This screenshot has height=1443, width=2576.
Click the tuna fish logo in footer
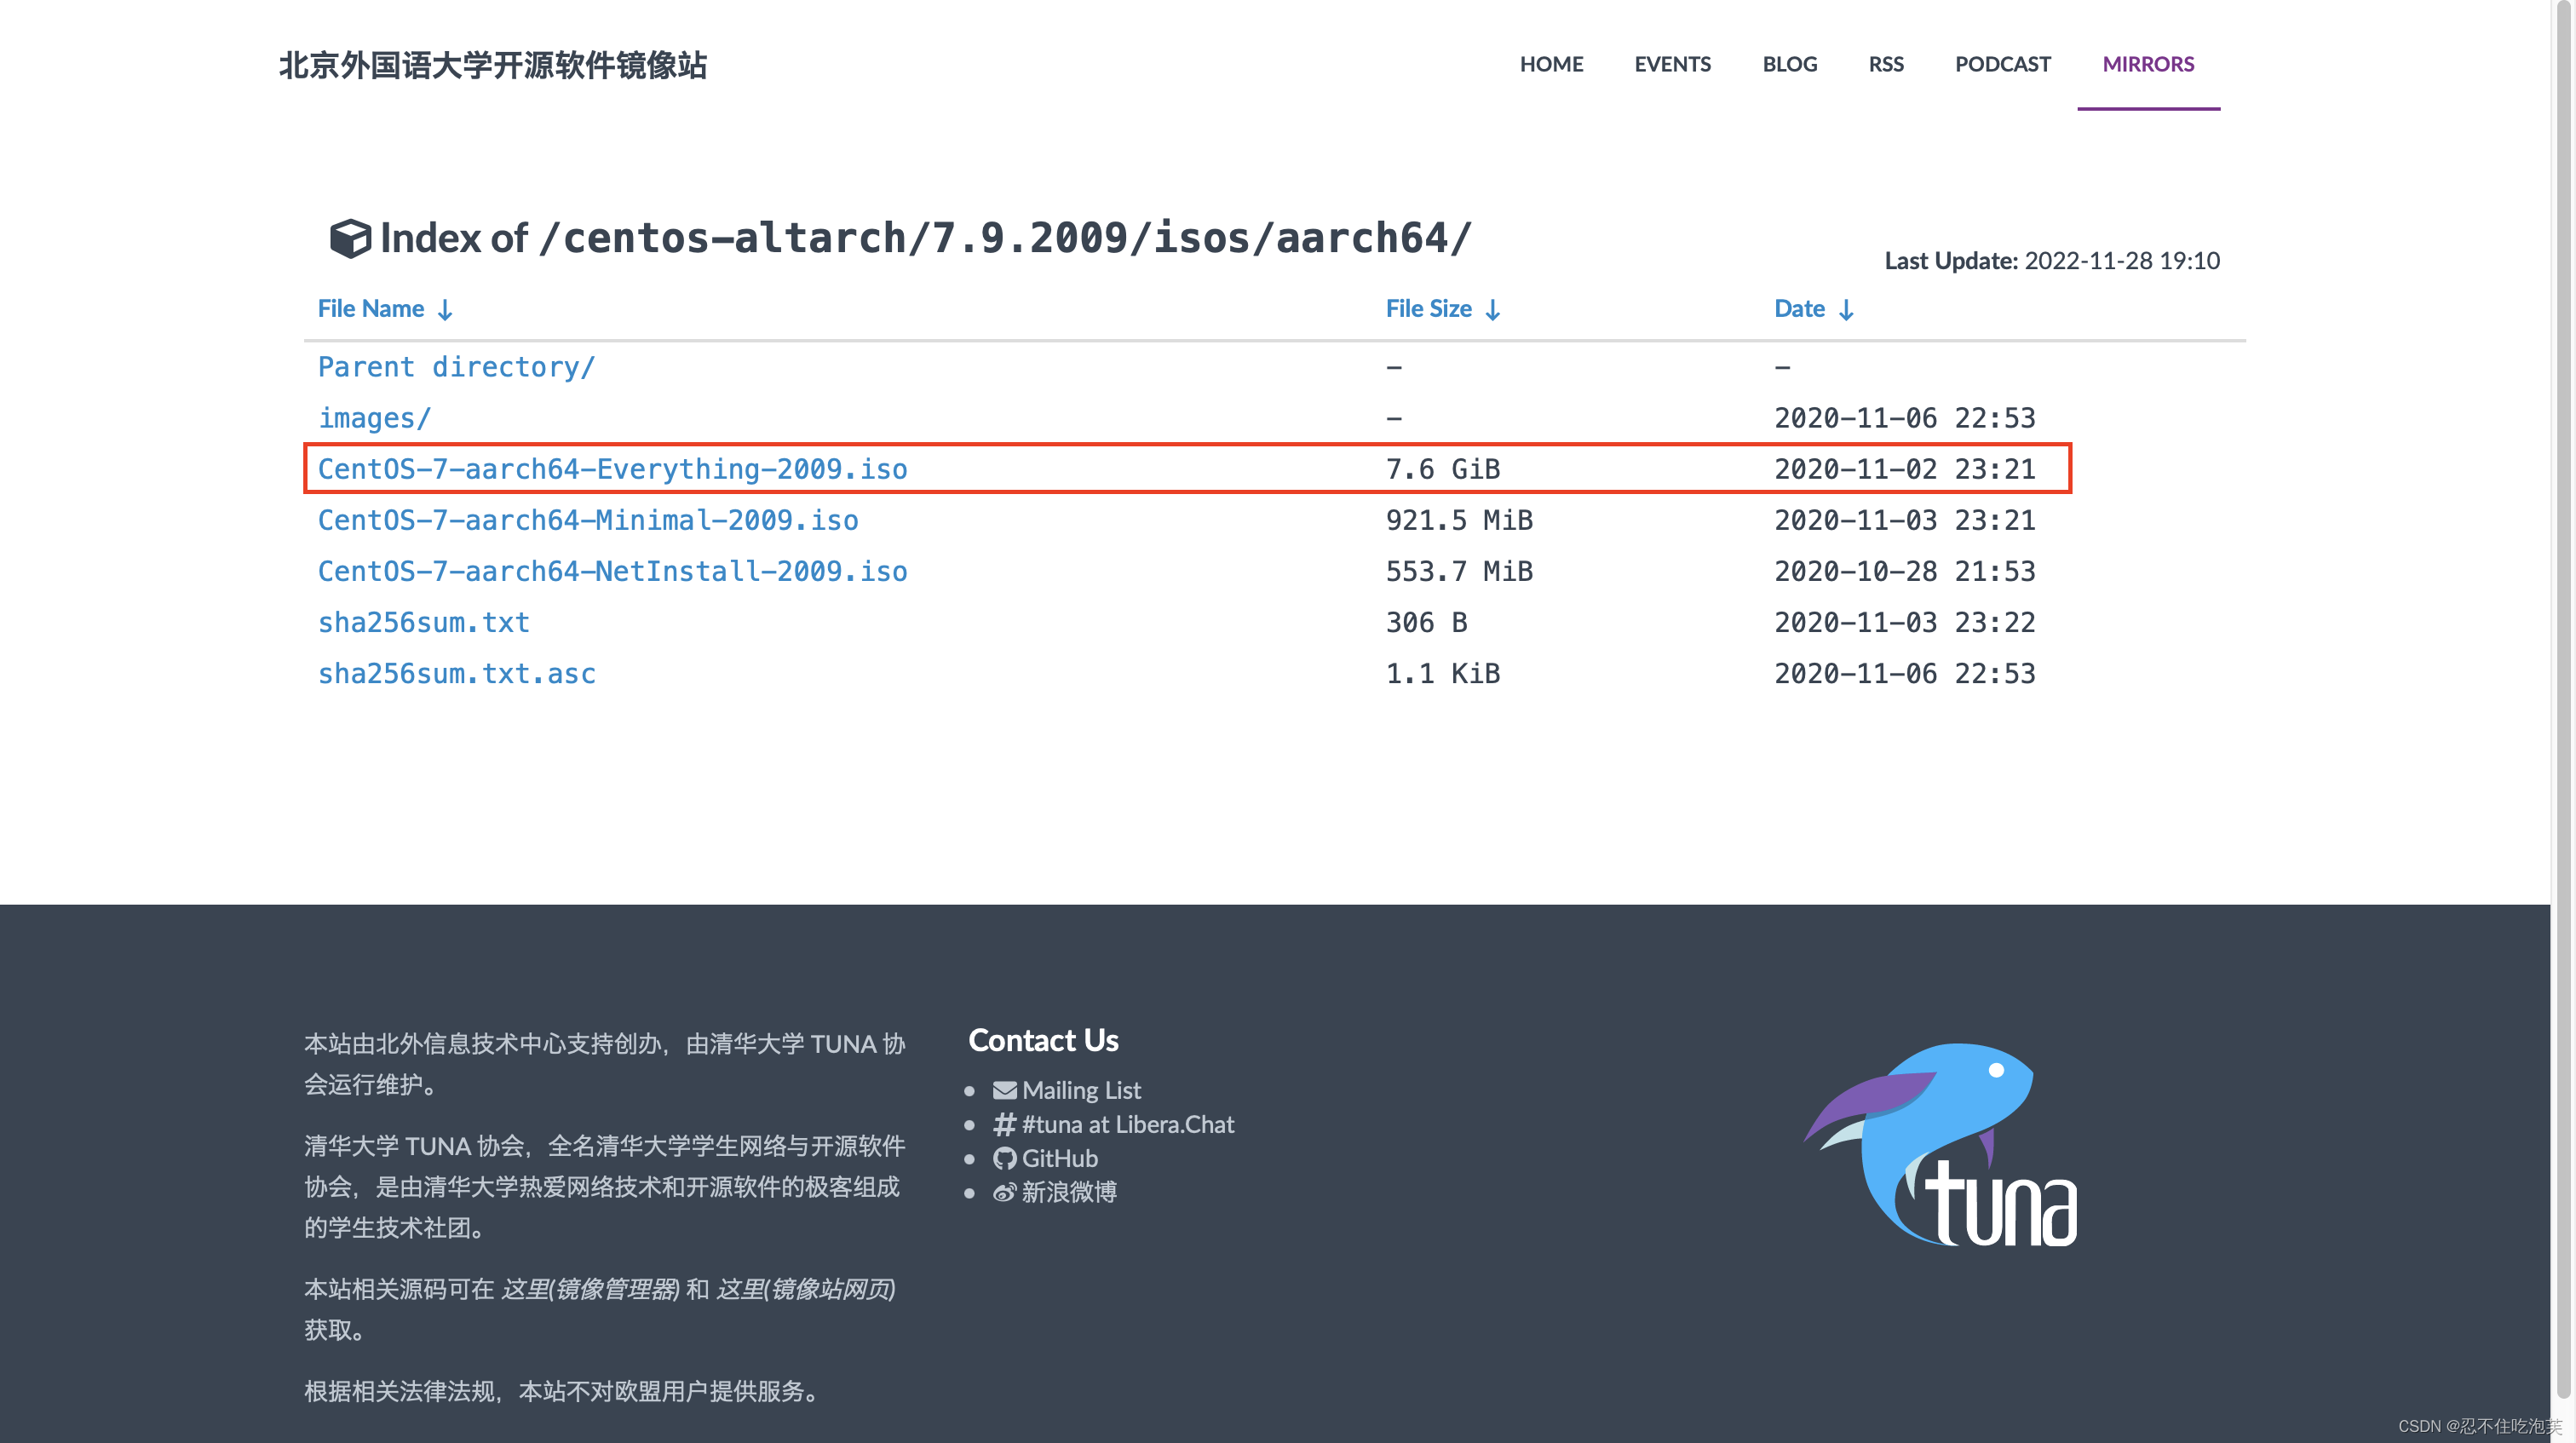(1941, 1144)
